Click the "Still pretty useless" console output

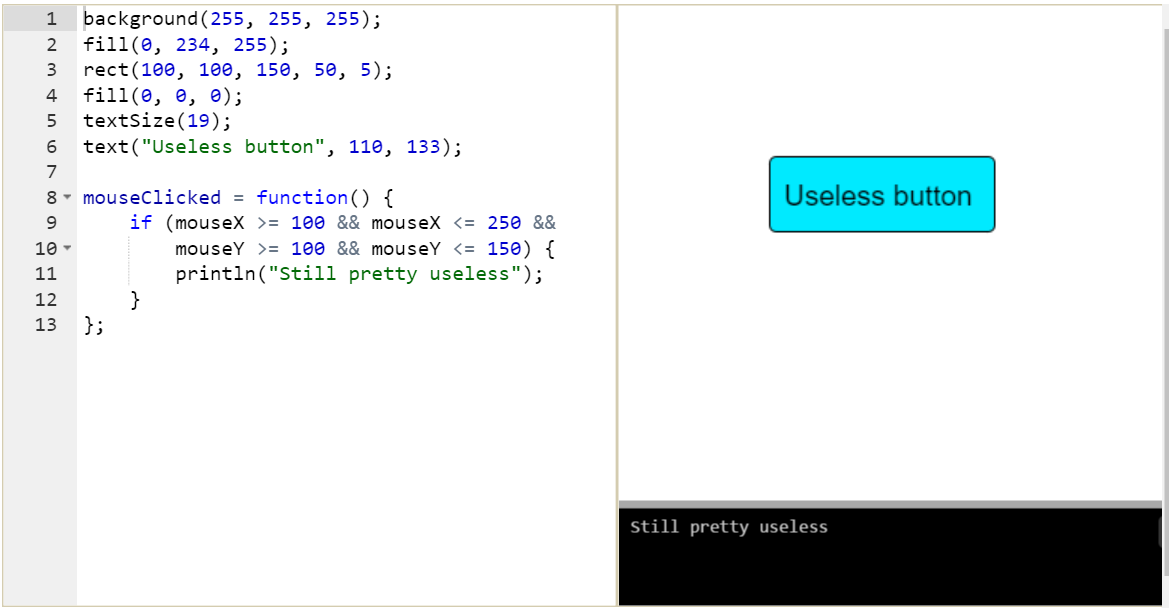[x=729, y=527]
